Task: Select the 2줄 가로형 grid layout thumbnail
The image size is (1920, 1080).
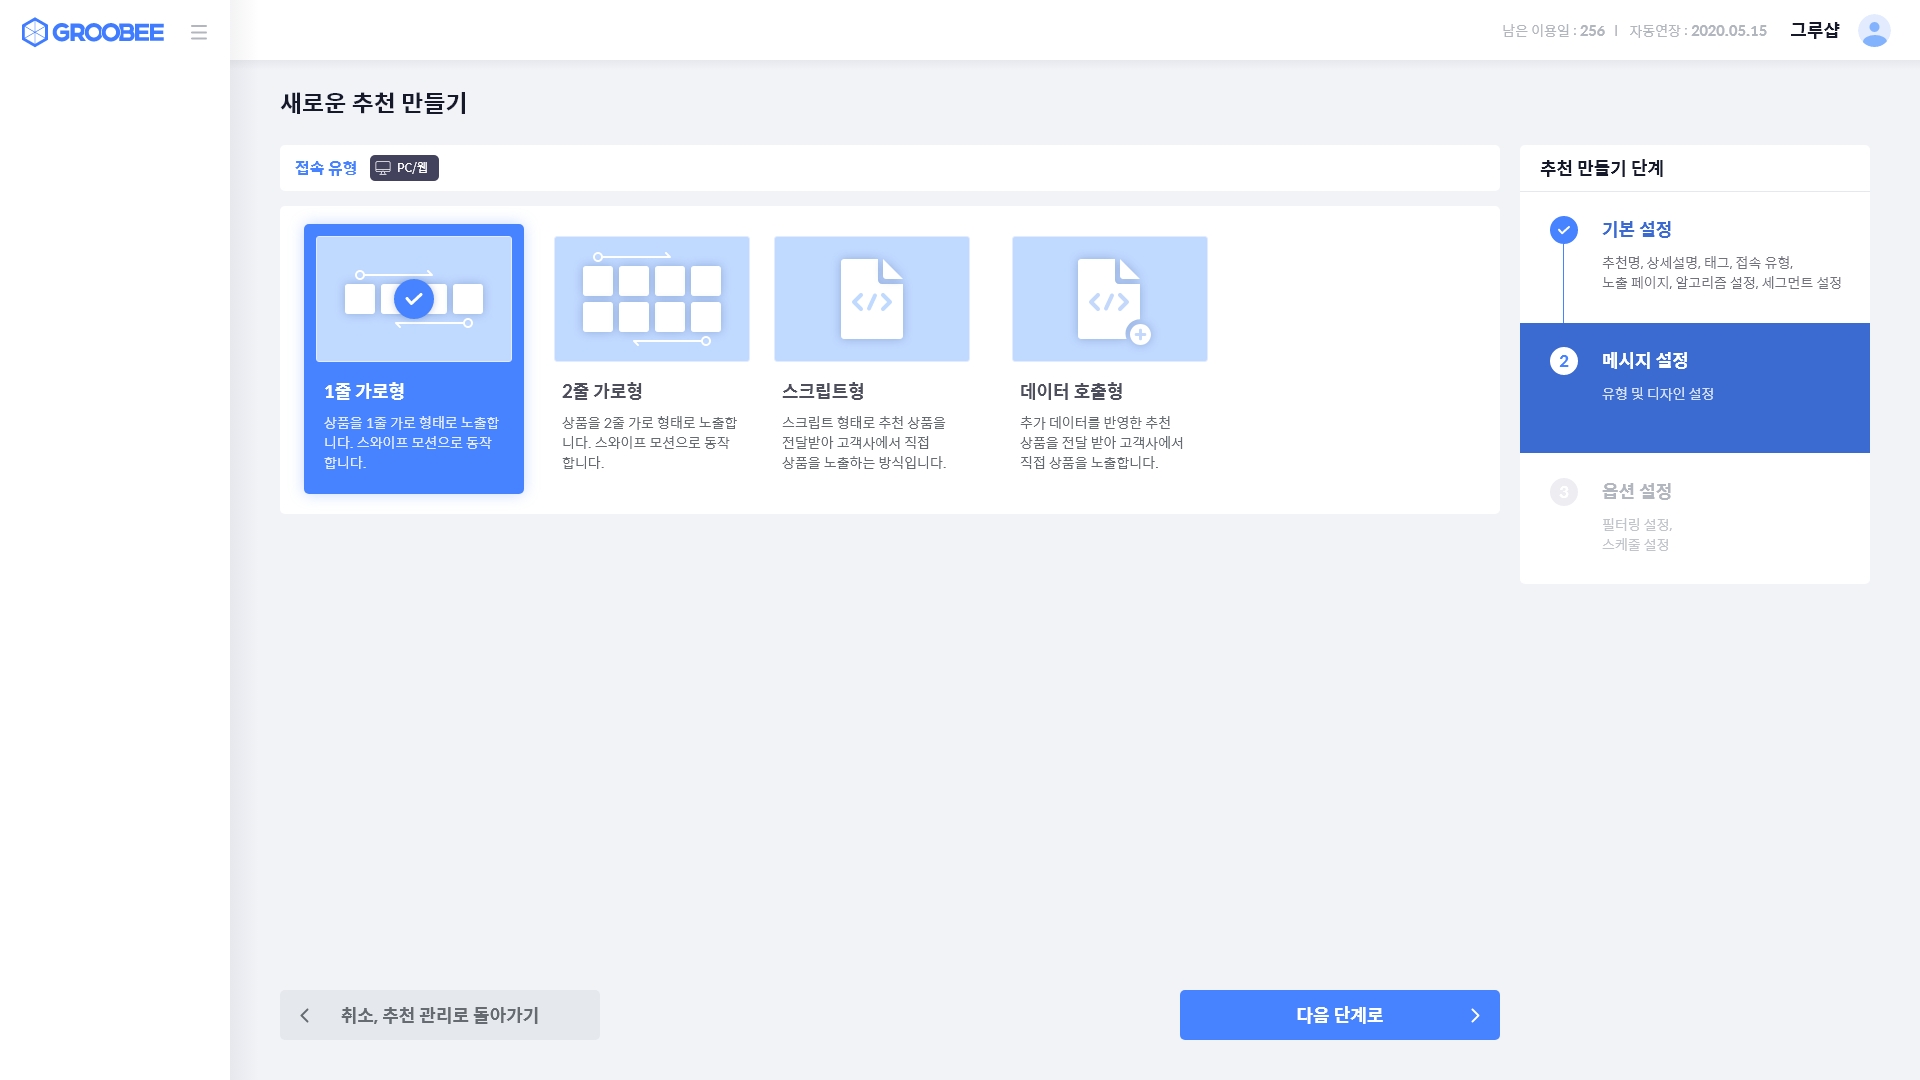Action: [x=651, y=298]
